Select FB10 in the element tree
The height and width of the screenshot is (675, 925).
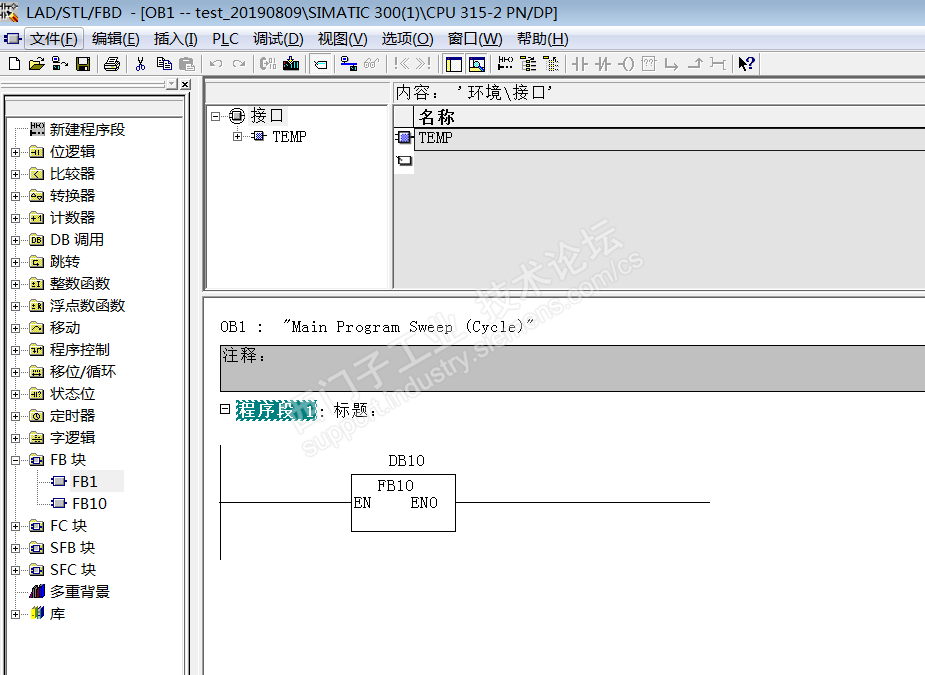(89, 504)
